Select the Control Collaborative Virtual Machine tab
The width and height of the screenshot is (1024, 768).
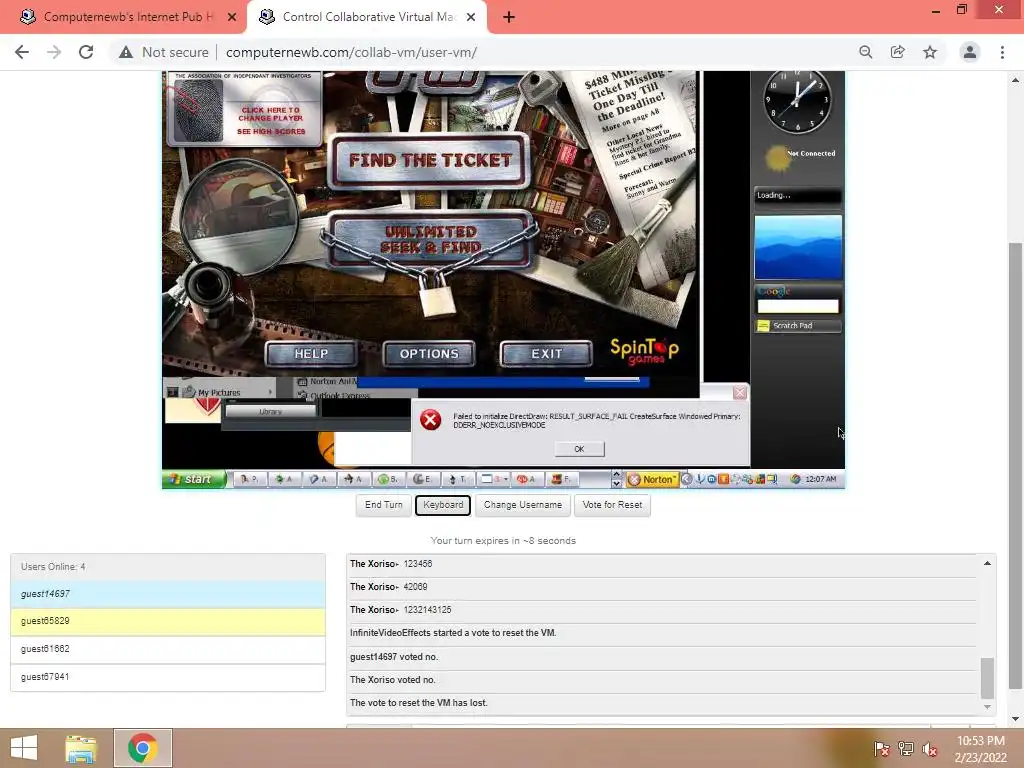(366, 17)
